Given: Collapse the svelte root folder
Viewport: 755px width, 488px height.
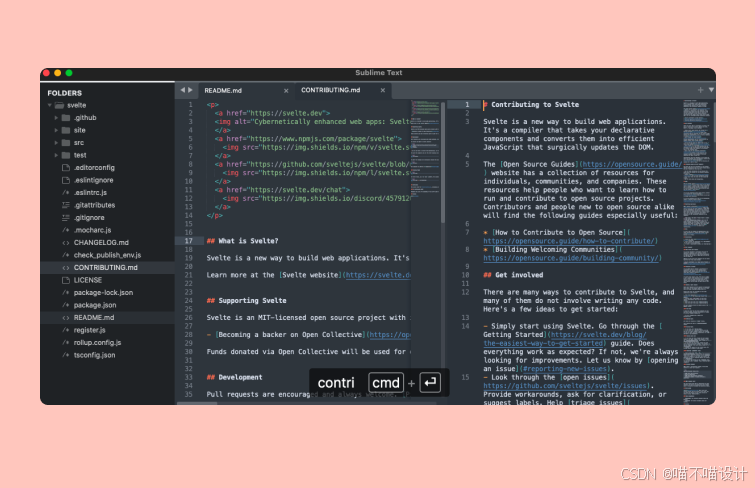Looking at the screenshot, I should [50, 105].
